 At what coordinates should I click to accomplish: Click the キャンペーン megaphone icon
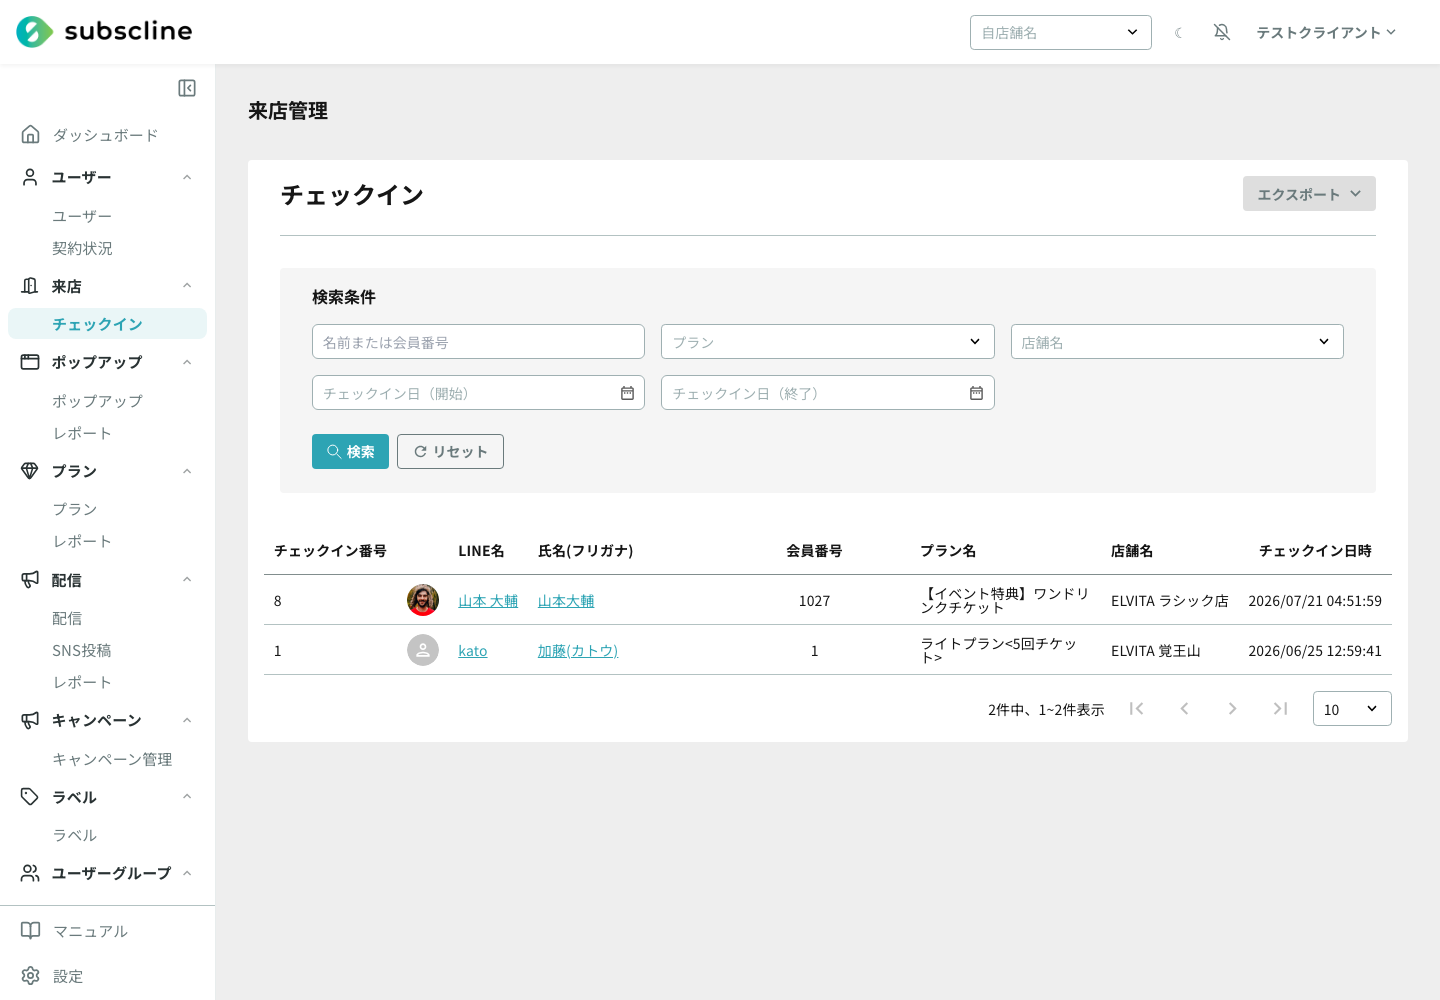pos(30,720)
